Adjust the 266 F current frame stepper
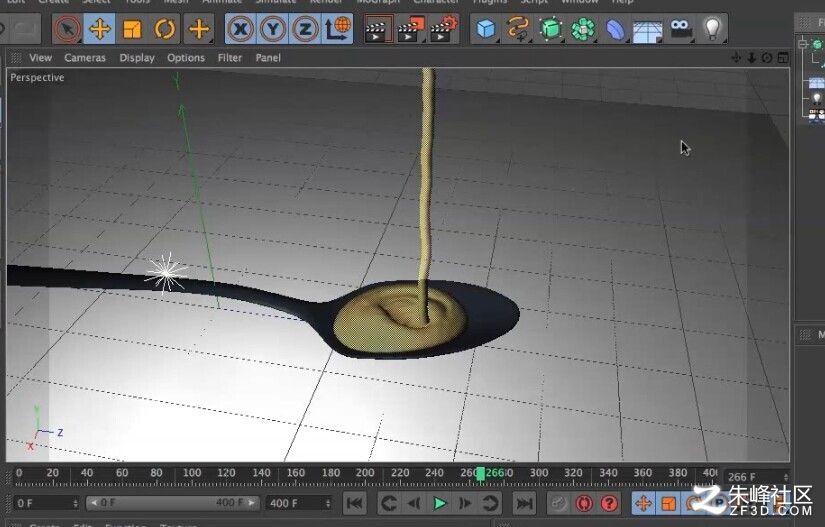 pos(786,477)
